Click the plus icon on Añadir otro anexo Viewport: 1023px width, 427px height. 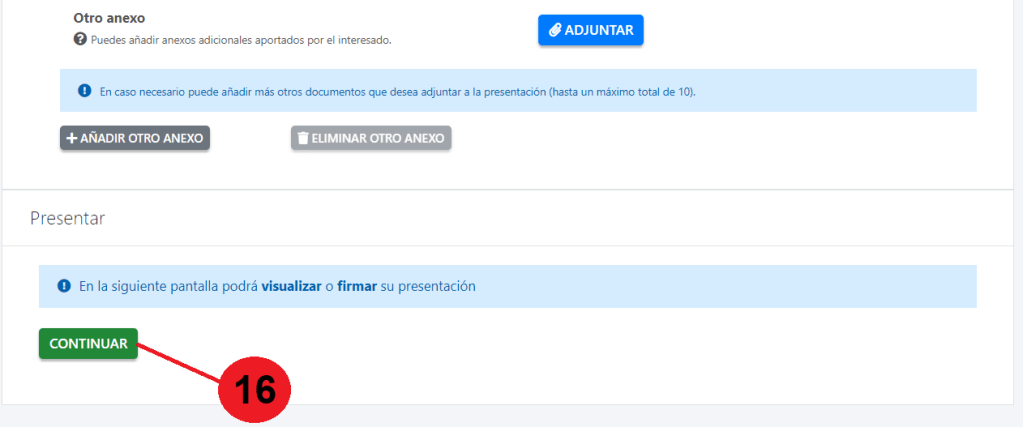point(72,138)
